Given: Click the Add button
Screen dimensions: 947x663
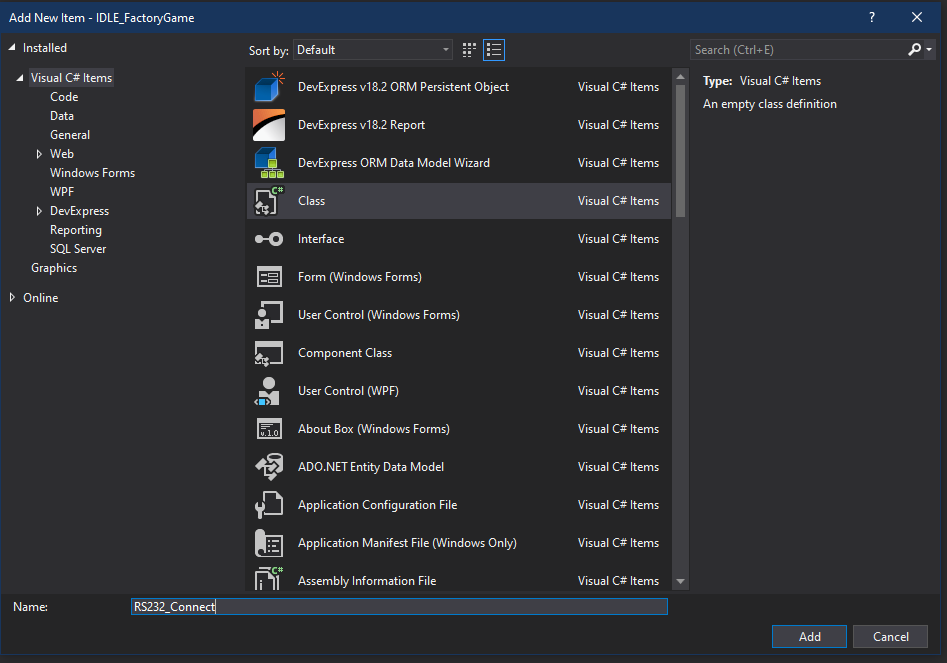Looking at the screenshot, I should click(809, 637).
